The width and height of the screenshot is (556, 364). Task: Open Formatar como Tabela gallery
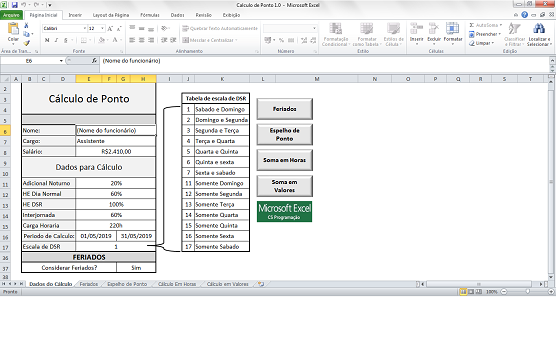click(x=367, y=34)
